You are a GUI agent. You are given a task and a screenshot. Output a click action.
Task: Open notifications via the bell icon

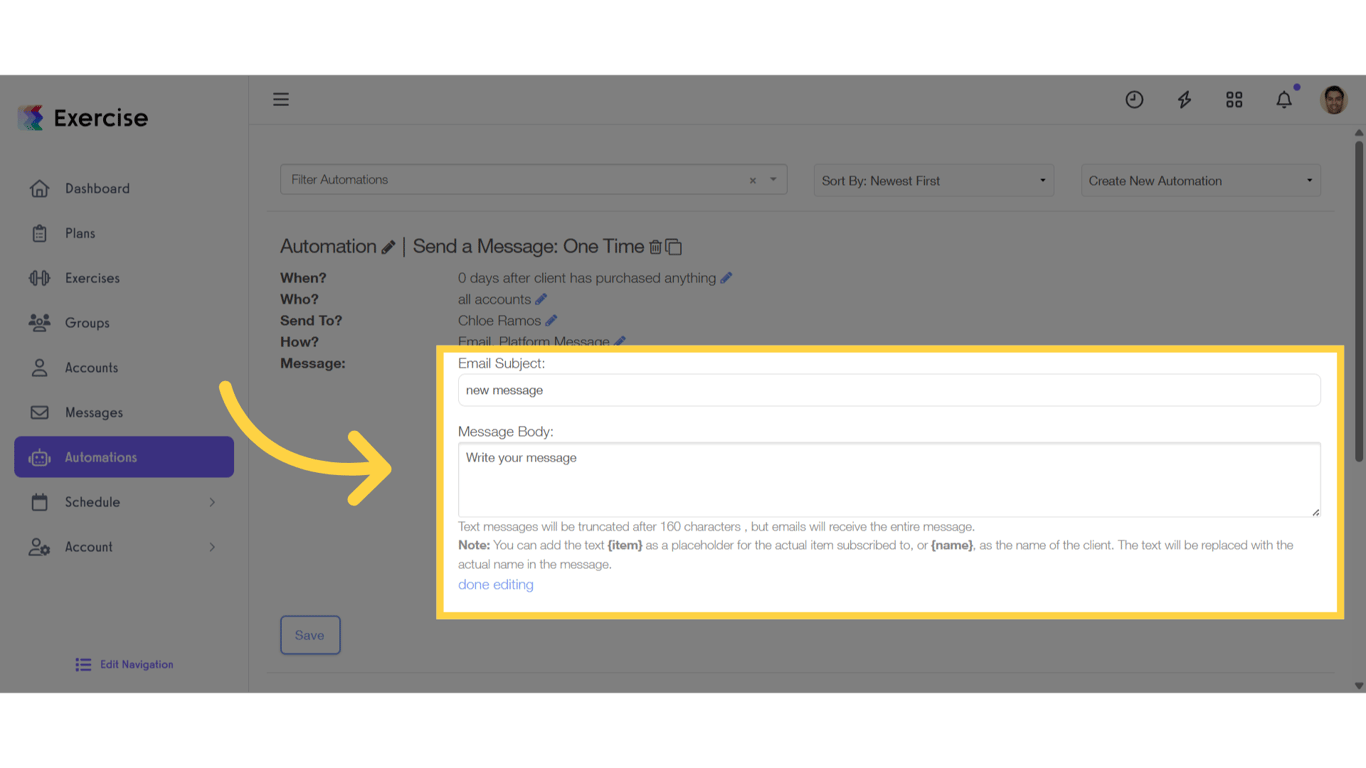pos(1284,99)
